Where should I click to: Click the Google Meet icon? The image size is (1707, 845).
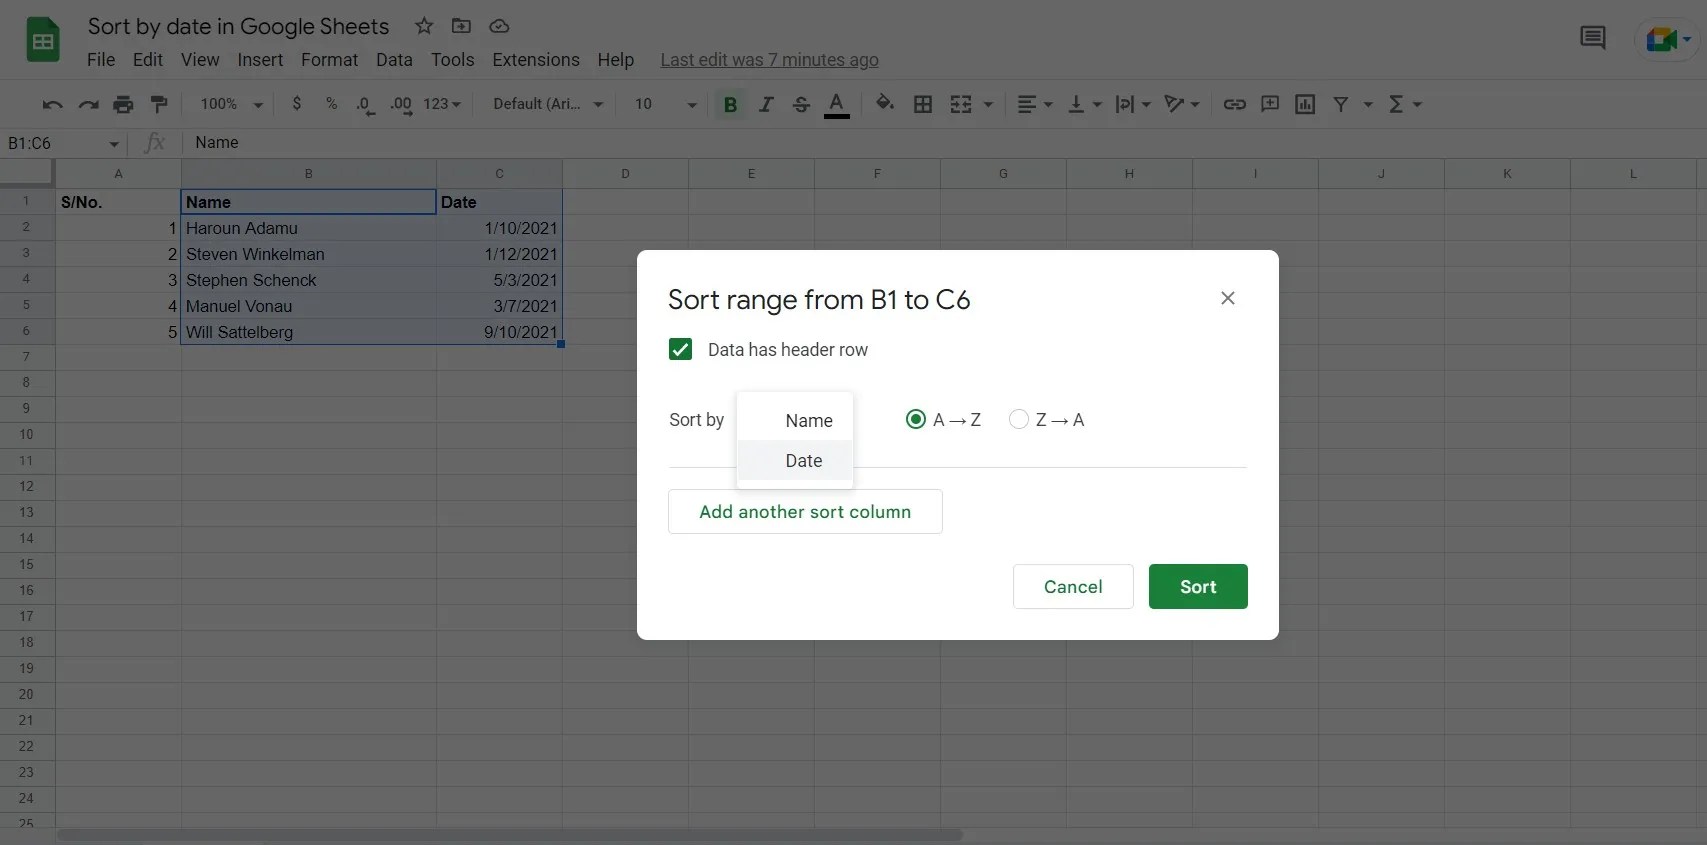1661,39
